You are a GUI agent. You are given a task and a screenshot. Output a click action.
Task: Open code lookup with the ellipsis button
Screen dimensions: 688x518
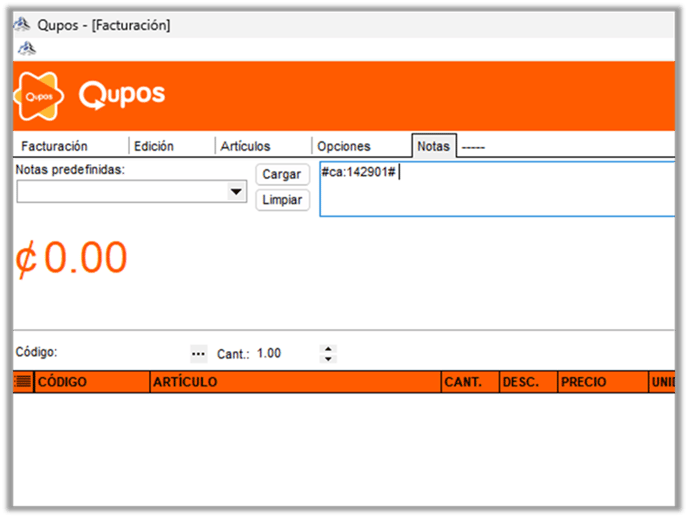[198, 354]
